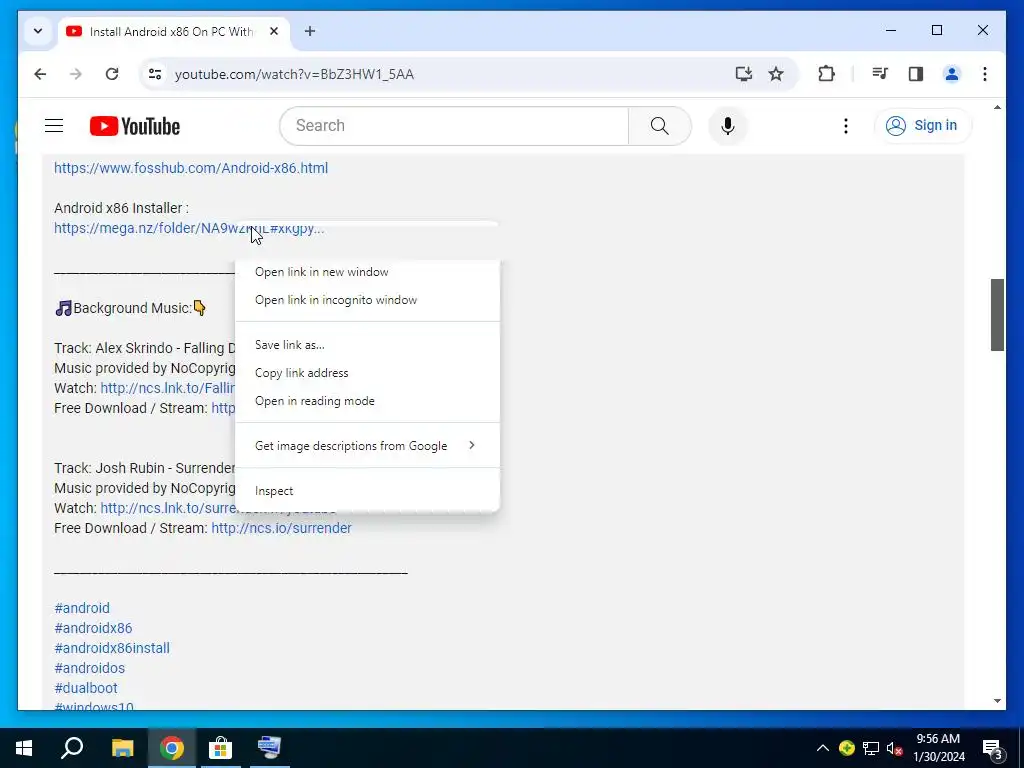This screenshot has width=1024, height=768.
Task: Click the #androidx86install hashtag
Action: [112, 648]
